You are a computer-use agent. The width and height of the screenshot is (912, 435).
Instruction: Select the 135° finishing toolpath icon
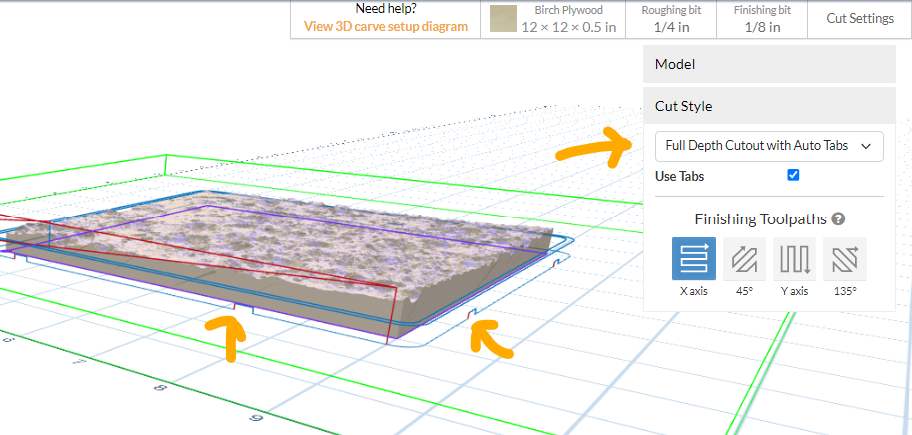pos(845,259)
